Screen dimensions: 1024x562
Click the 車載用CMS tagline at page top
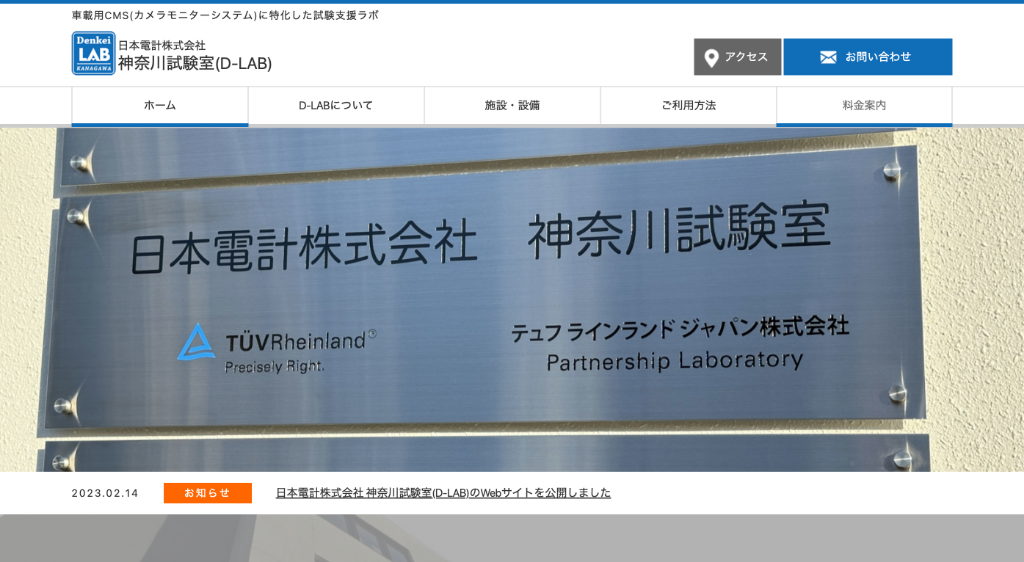coord(225,15)
